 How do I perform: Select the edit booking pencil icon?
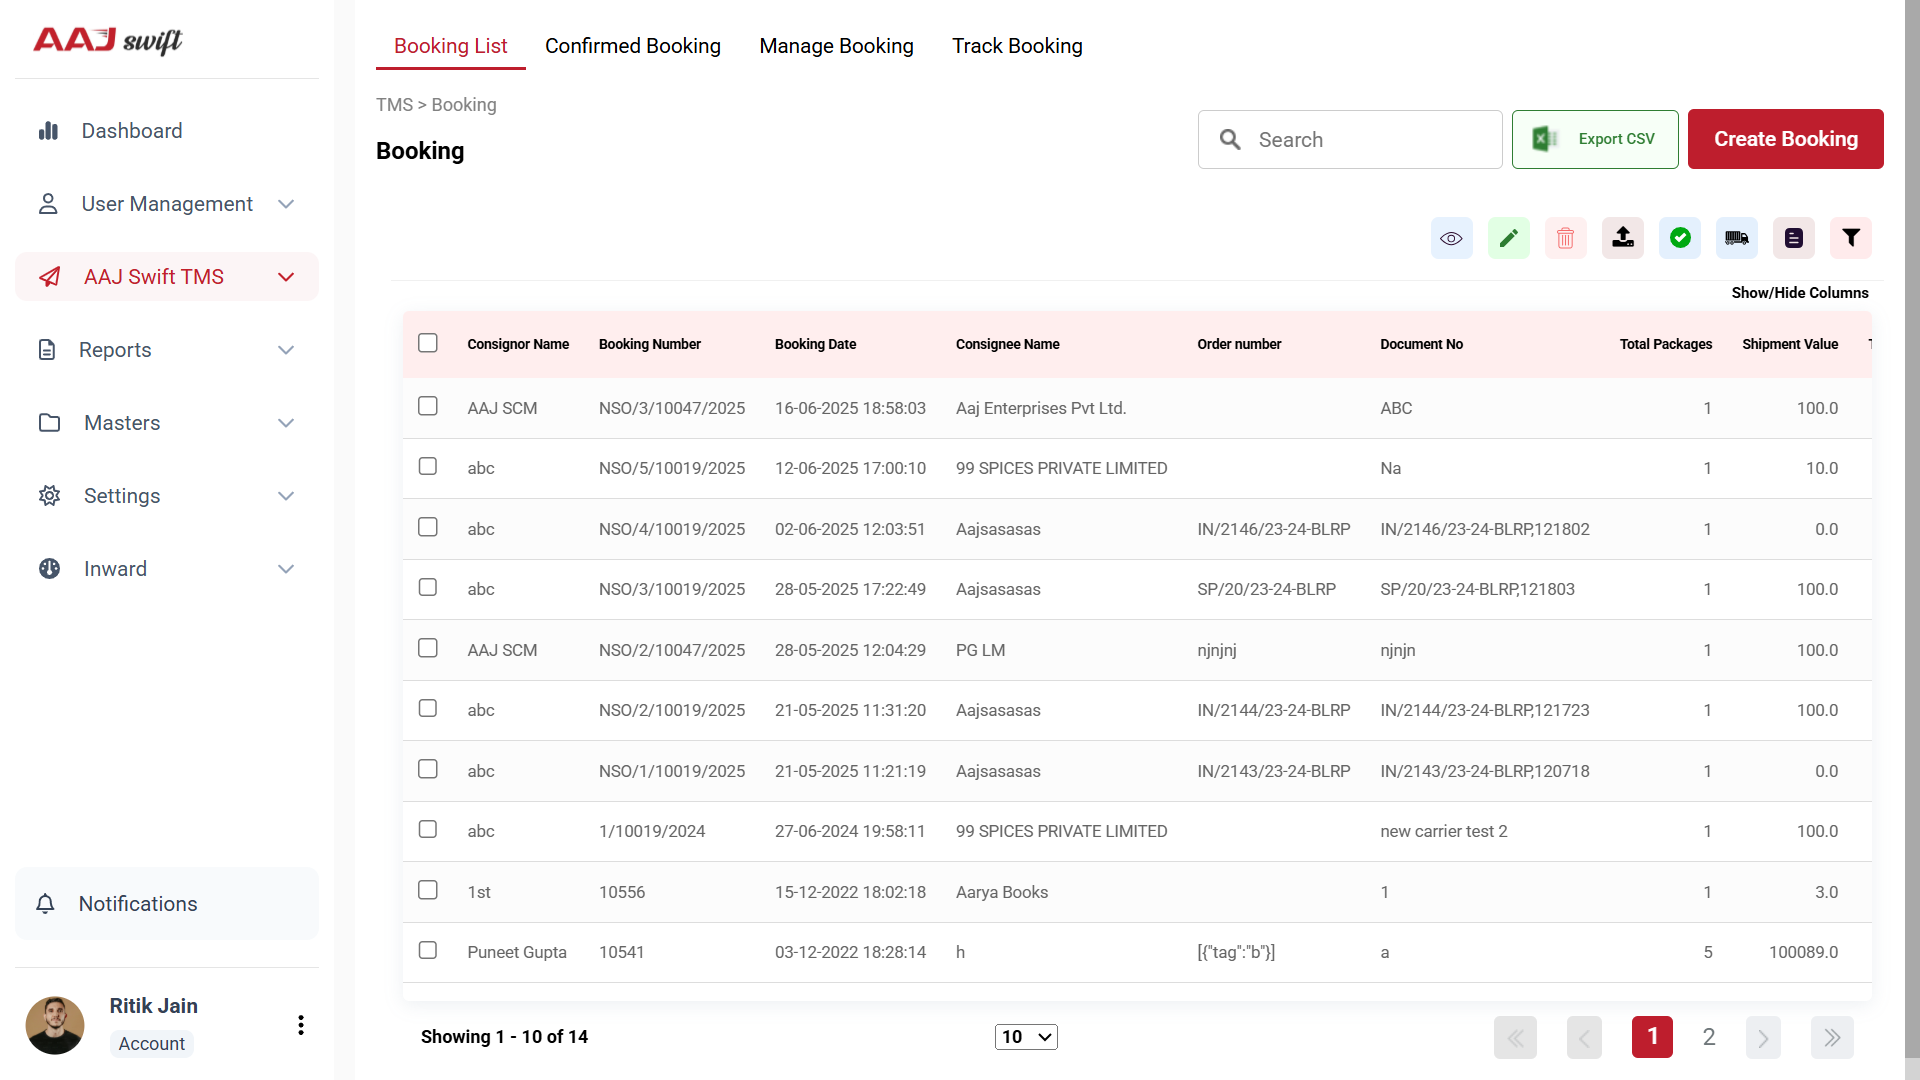1508,238
